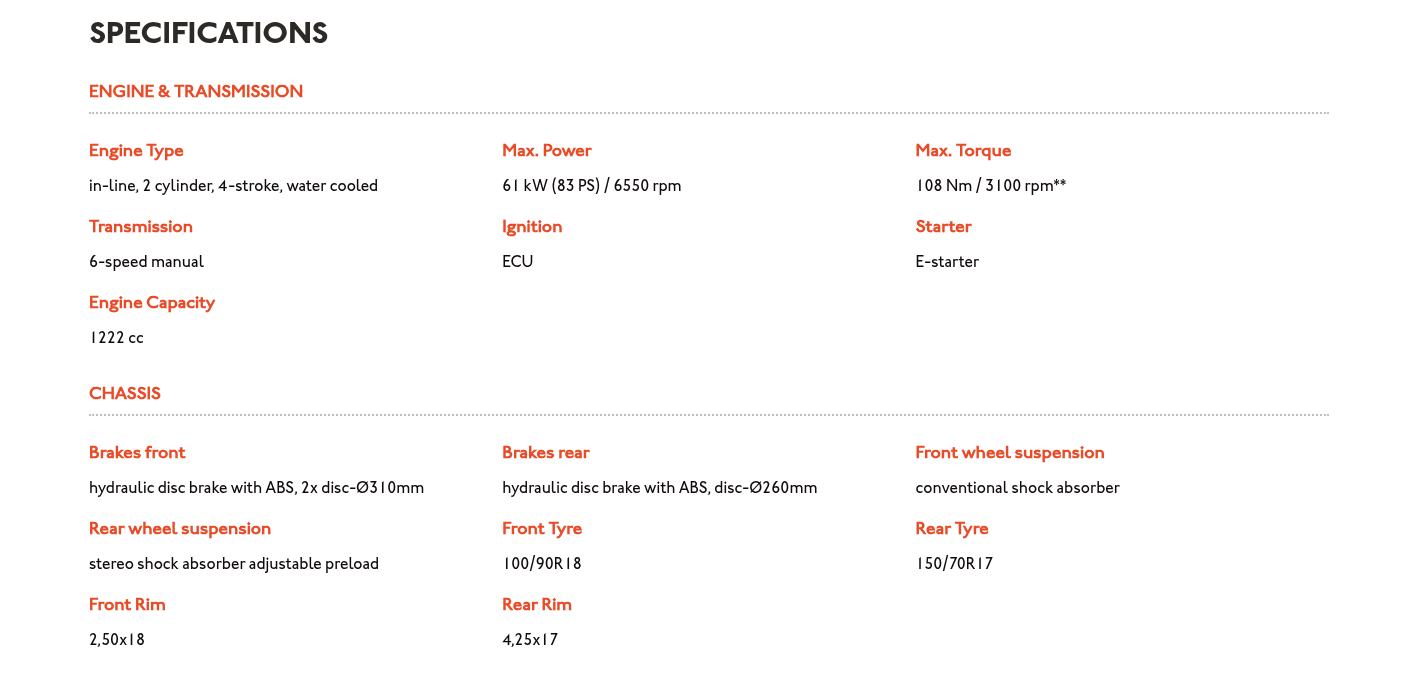Click the Front Rim label
This screenshot has width=1426, height=674.
(127, 605)
